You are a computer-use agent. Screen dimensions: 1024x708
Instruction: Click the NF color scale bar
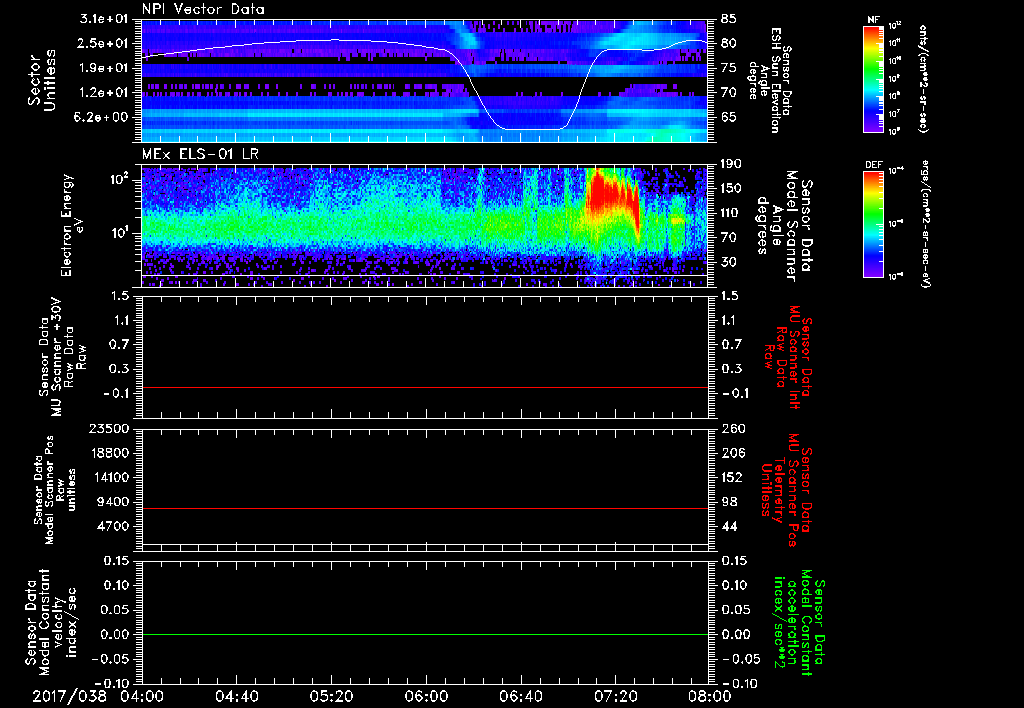click(871, 78)
